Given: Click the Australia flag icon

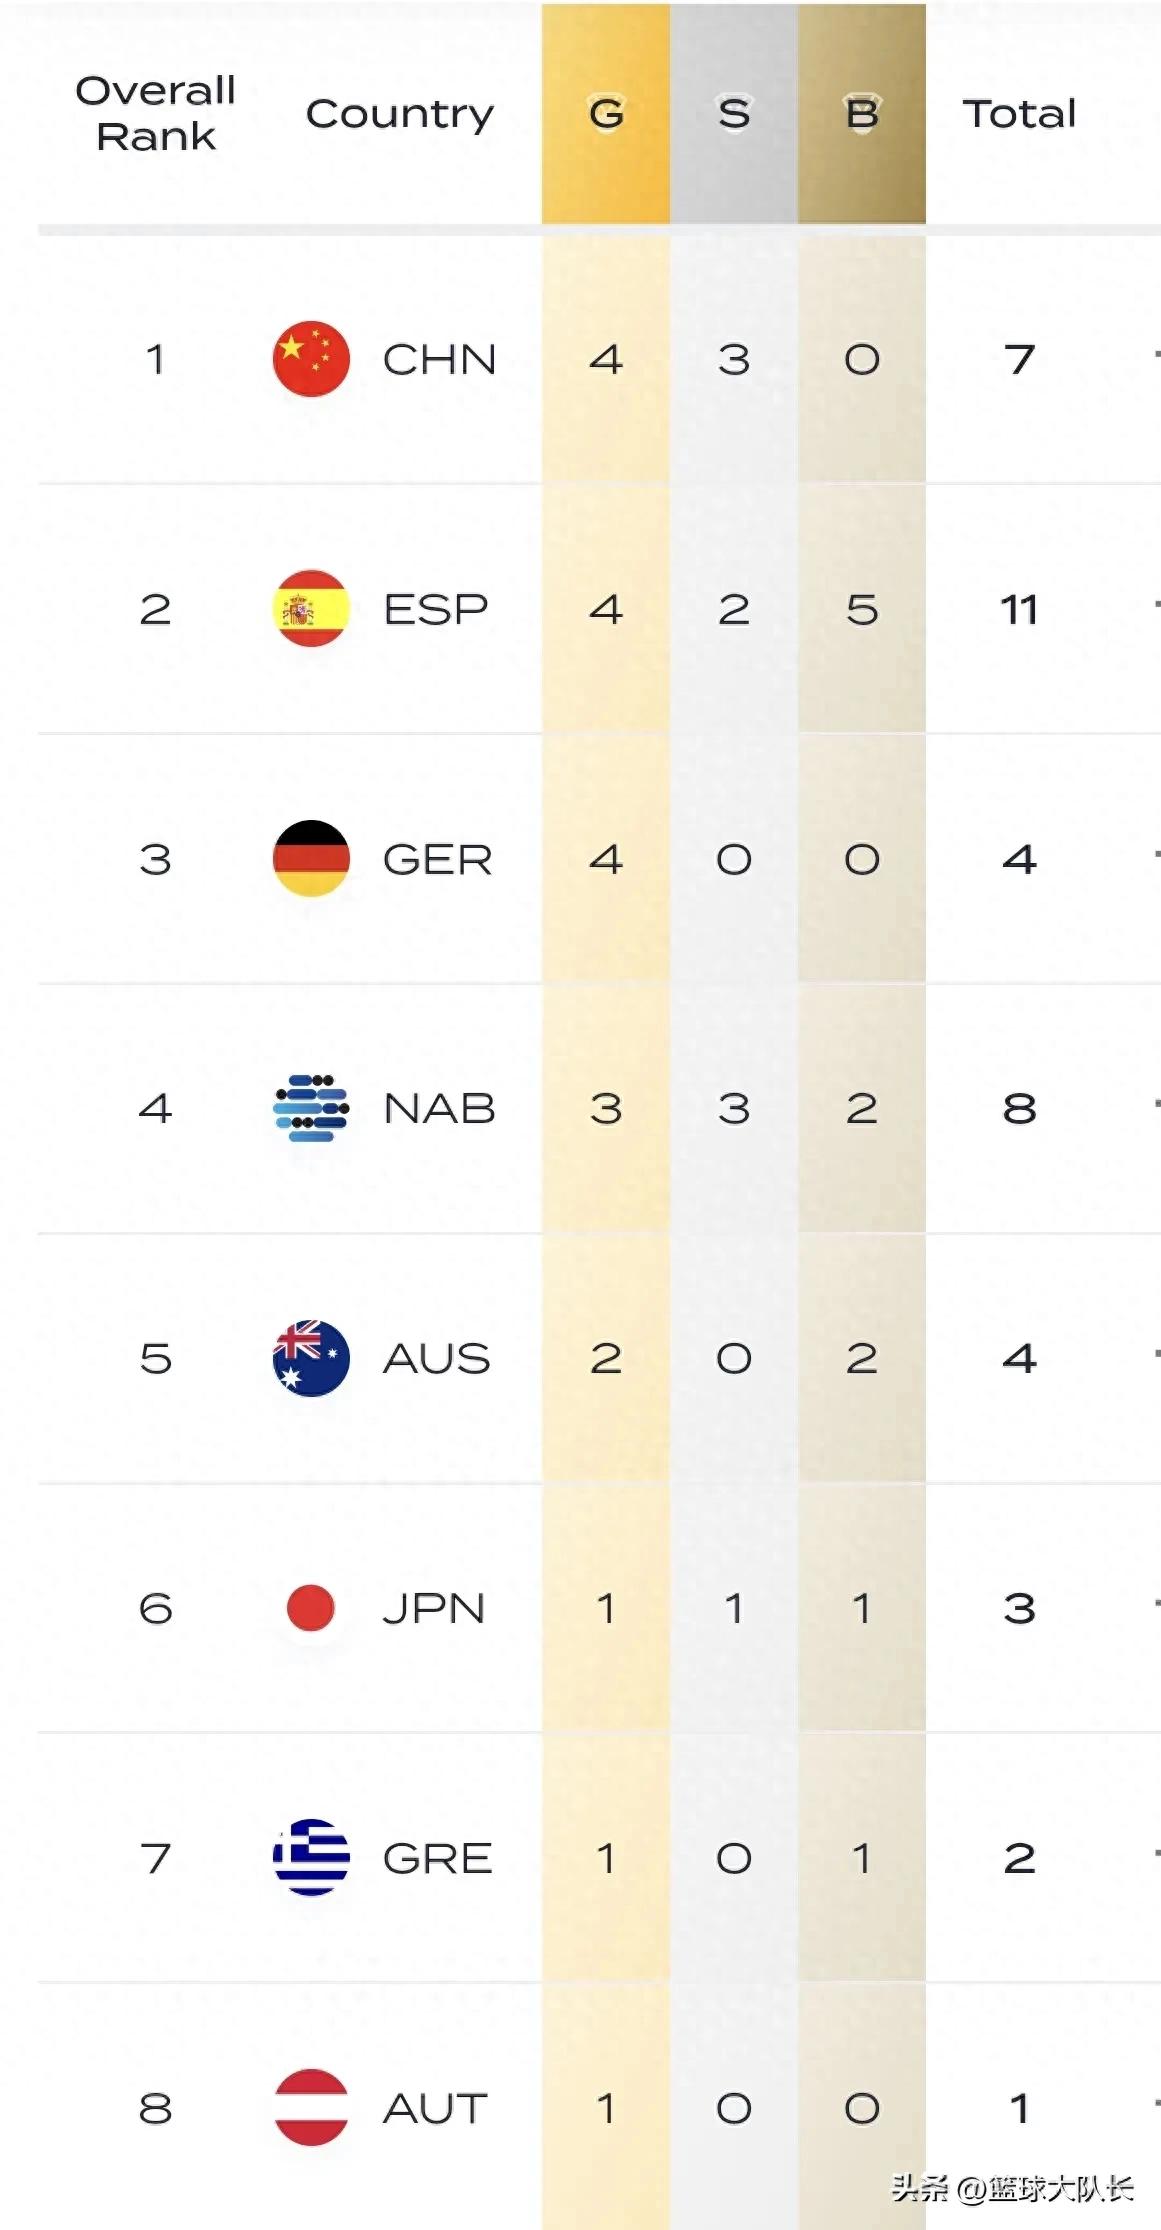Looking at the screenshot, I should pyautogui.click(x=311, y=1358).
